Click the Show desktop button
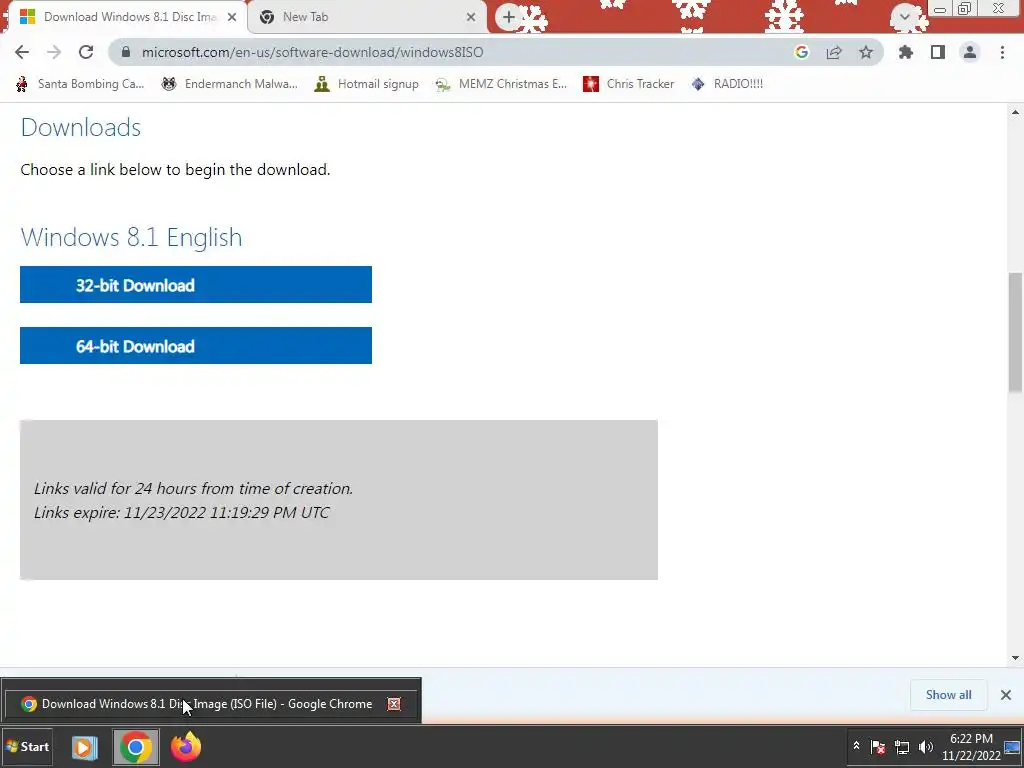The width and height of the screenshot is (1024, 768). tap(1013, 747)
